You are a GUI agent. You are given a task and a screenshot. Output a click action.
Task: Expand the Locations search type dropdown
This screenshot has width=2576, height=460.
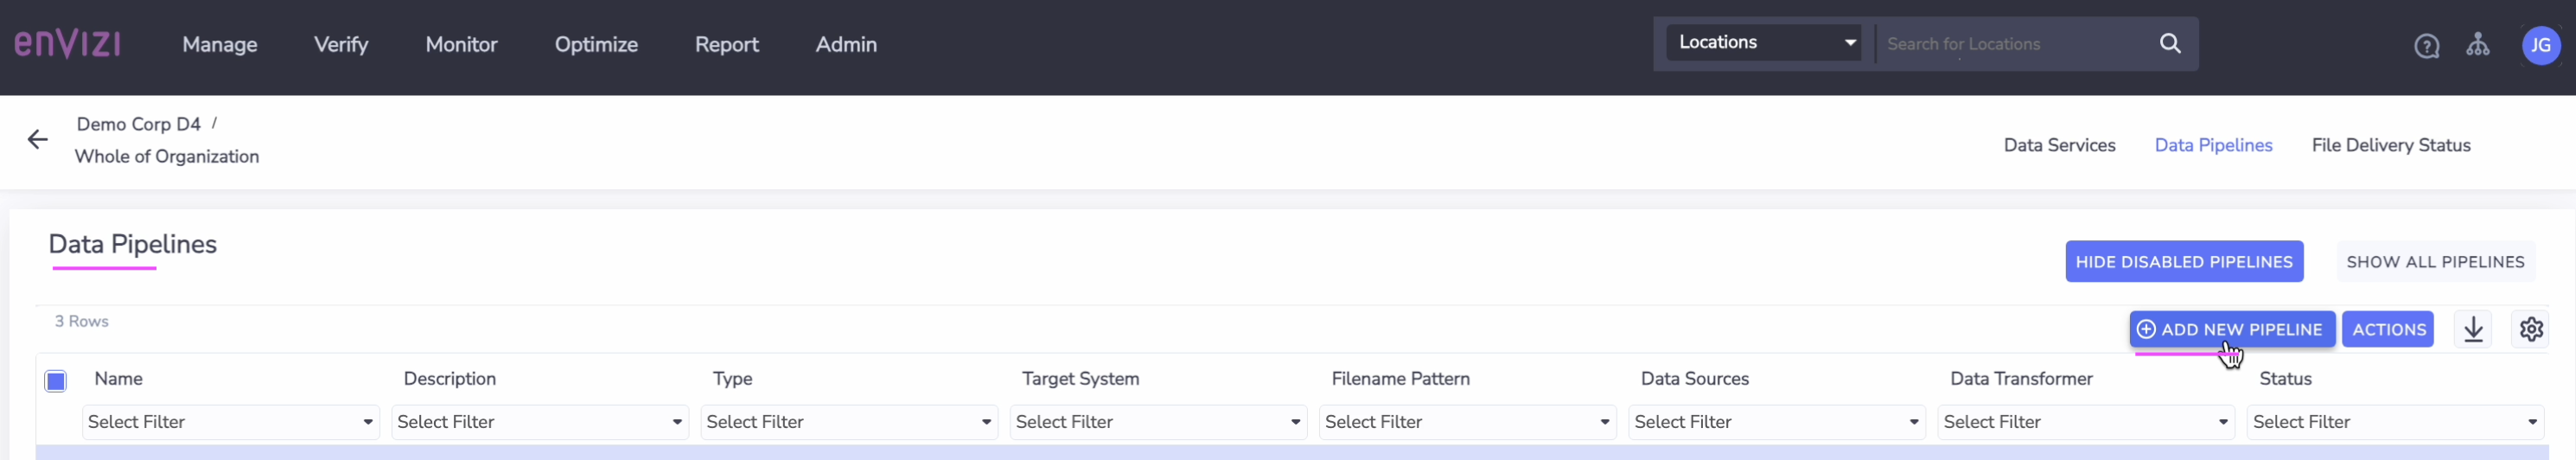(1763, 43)
